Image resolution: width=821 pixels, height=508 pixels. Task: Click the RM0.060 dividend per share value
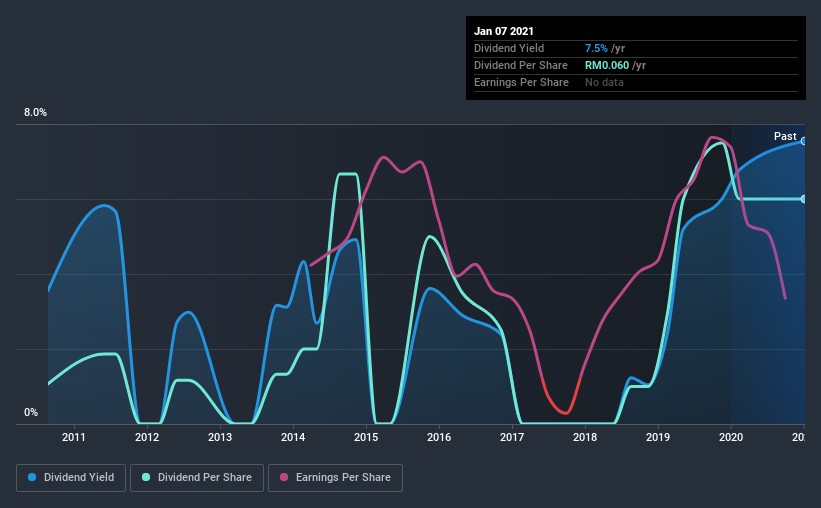point(607,65)
